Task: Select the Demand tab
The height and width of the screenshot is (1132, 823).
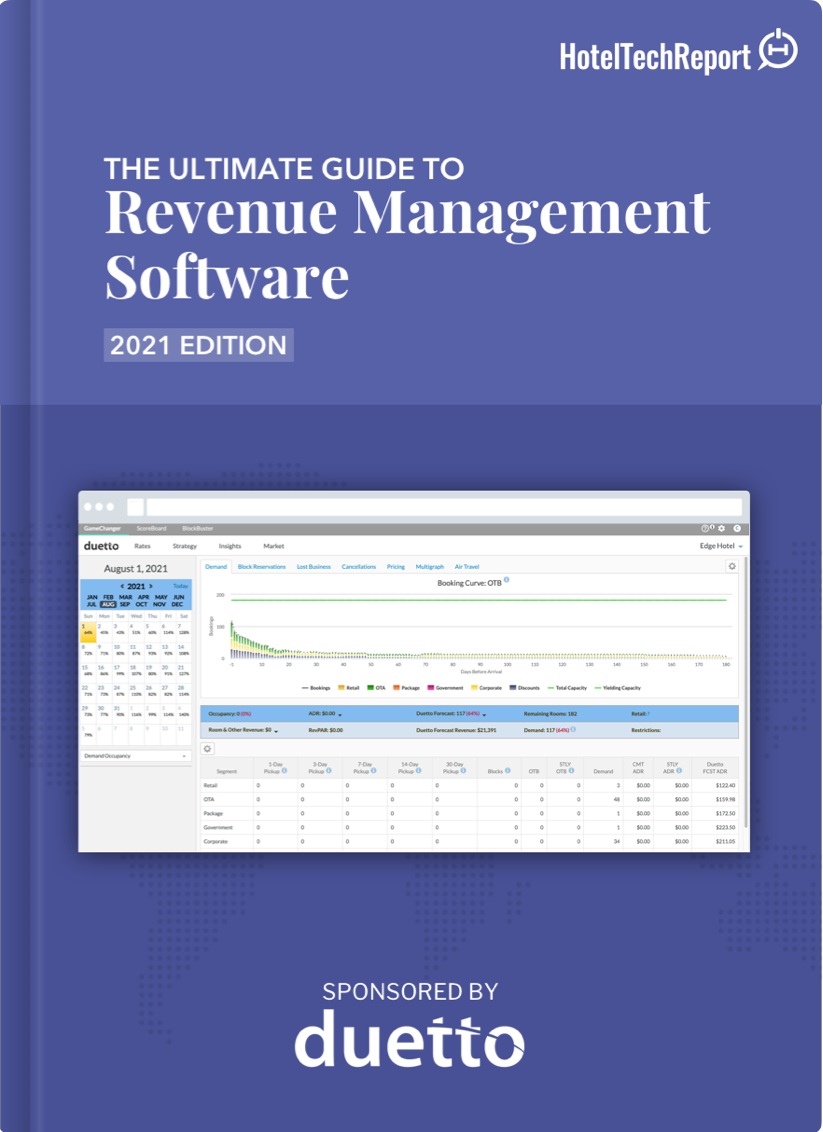Action: (216, 567)
